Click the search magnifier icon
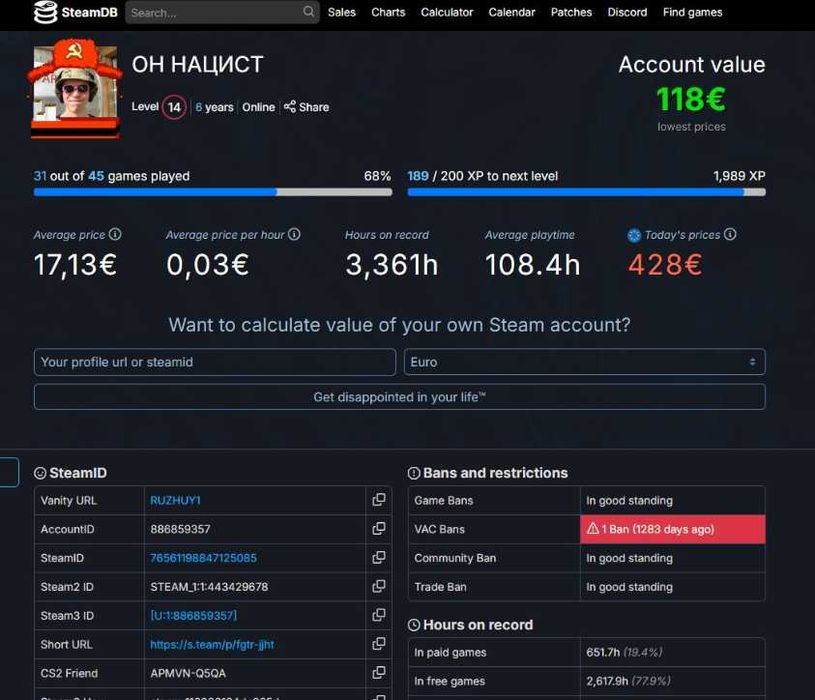The image size is (815, 700). click(308, 11)
